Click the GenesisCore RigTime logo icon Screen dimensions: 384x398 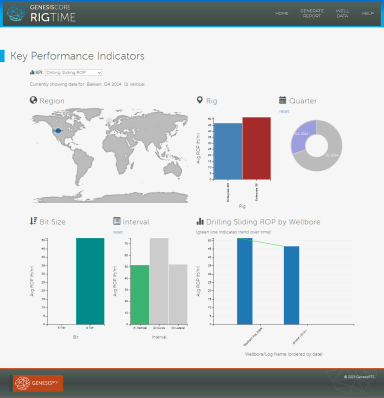[16, 13]
